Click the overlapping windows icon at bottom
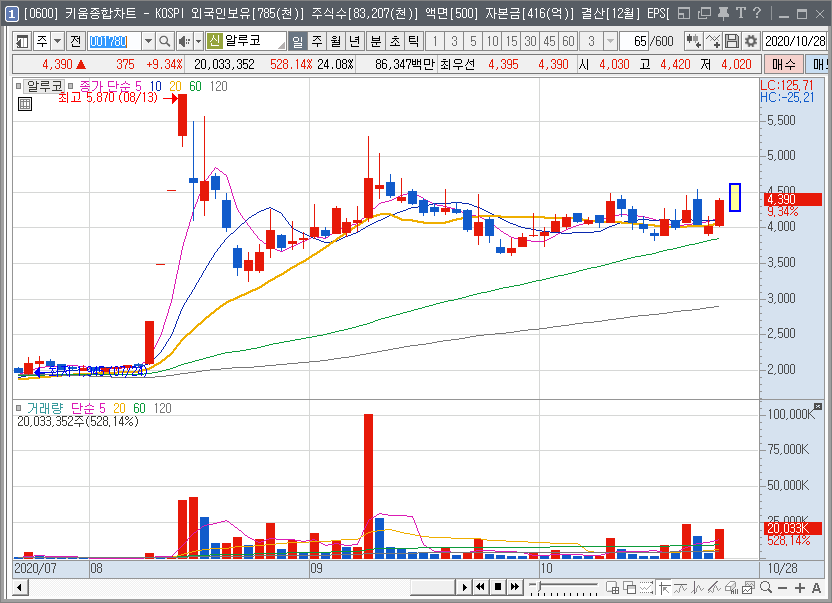 click(x=630, y=588)
